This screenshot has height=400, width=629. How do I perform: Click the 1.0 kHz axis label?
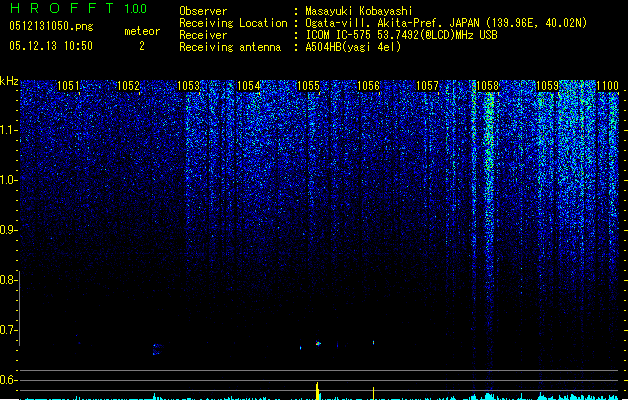[8, 180]
